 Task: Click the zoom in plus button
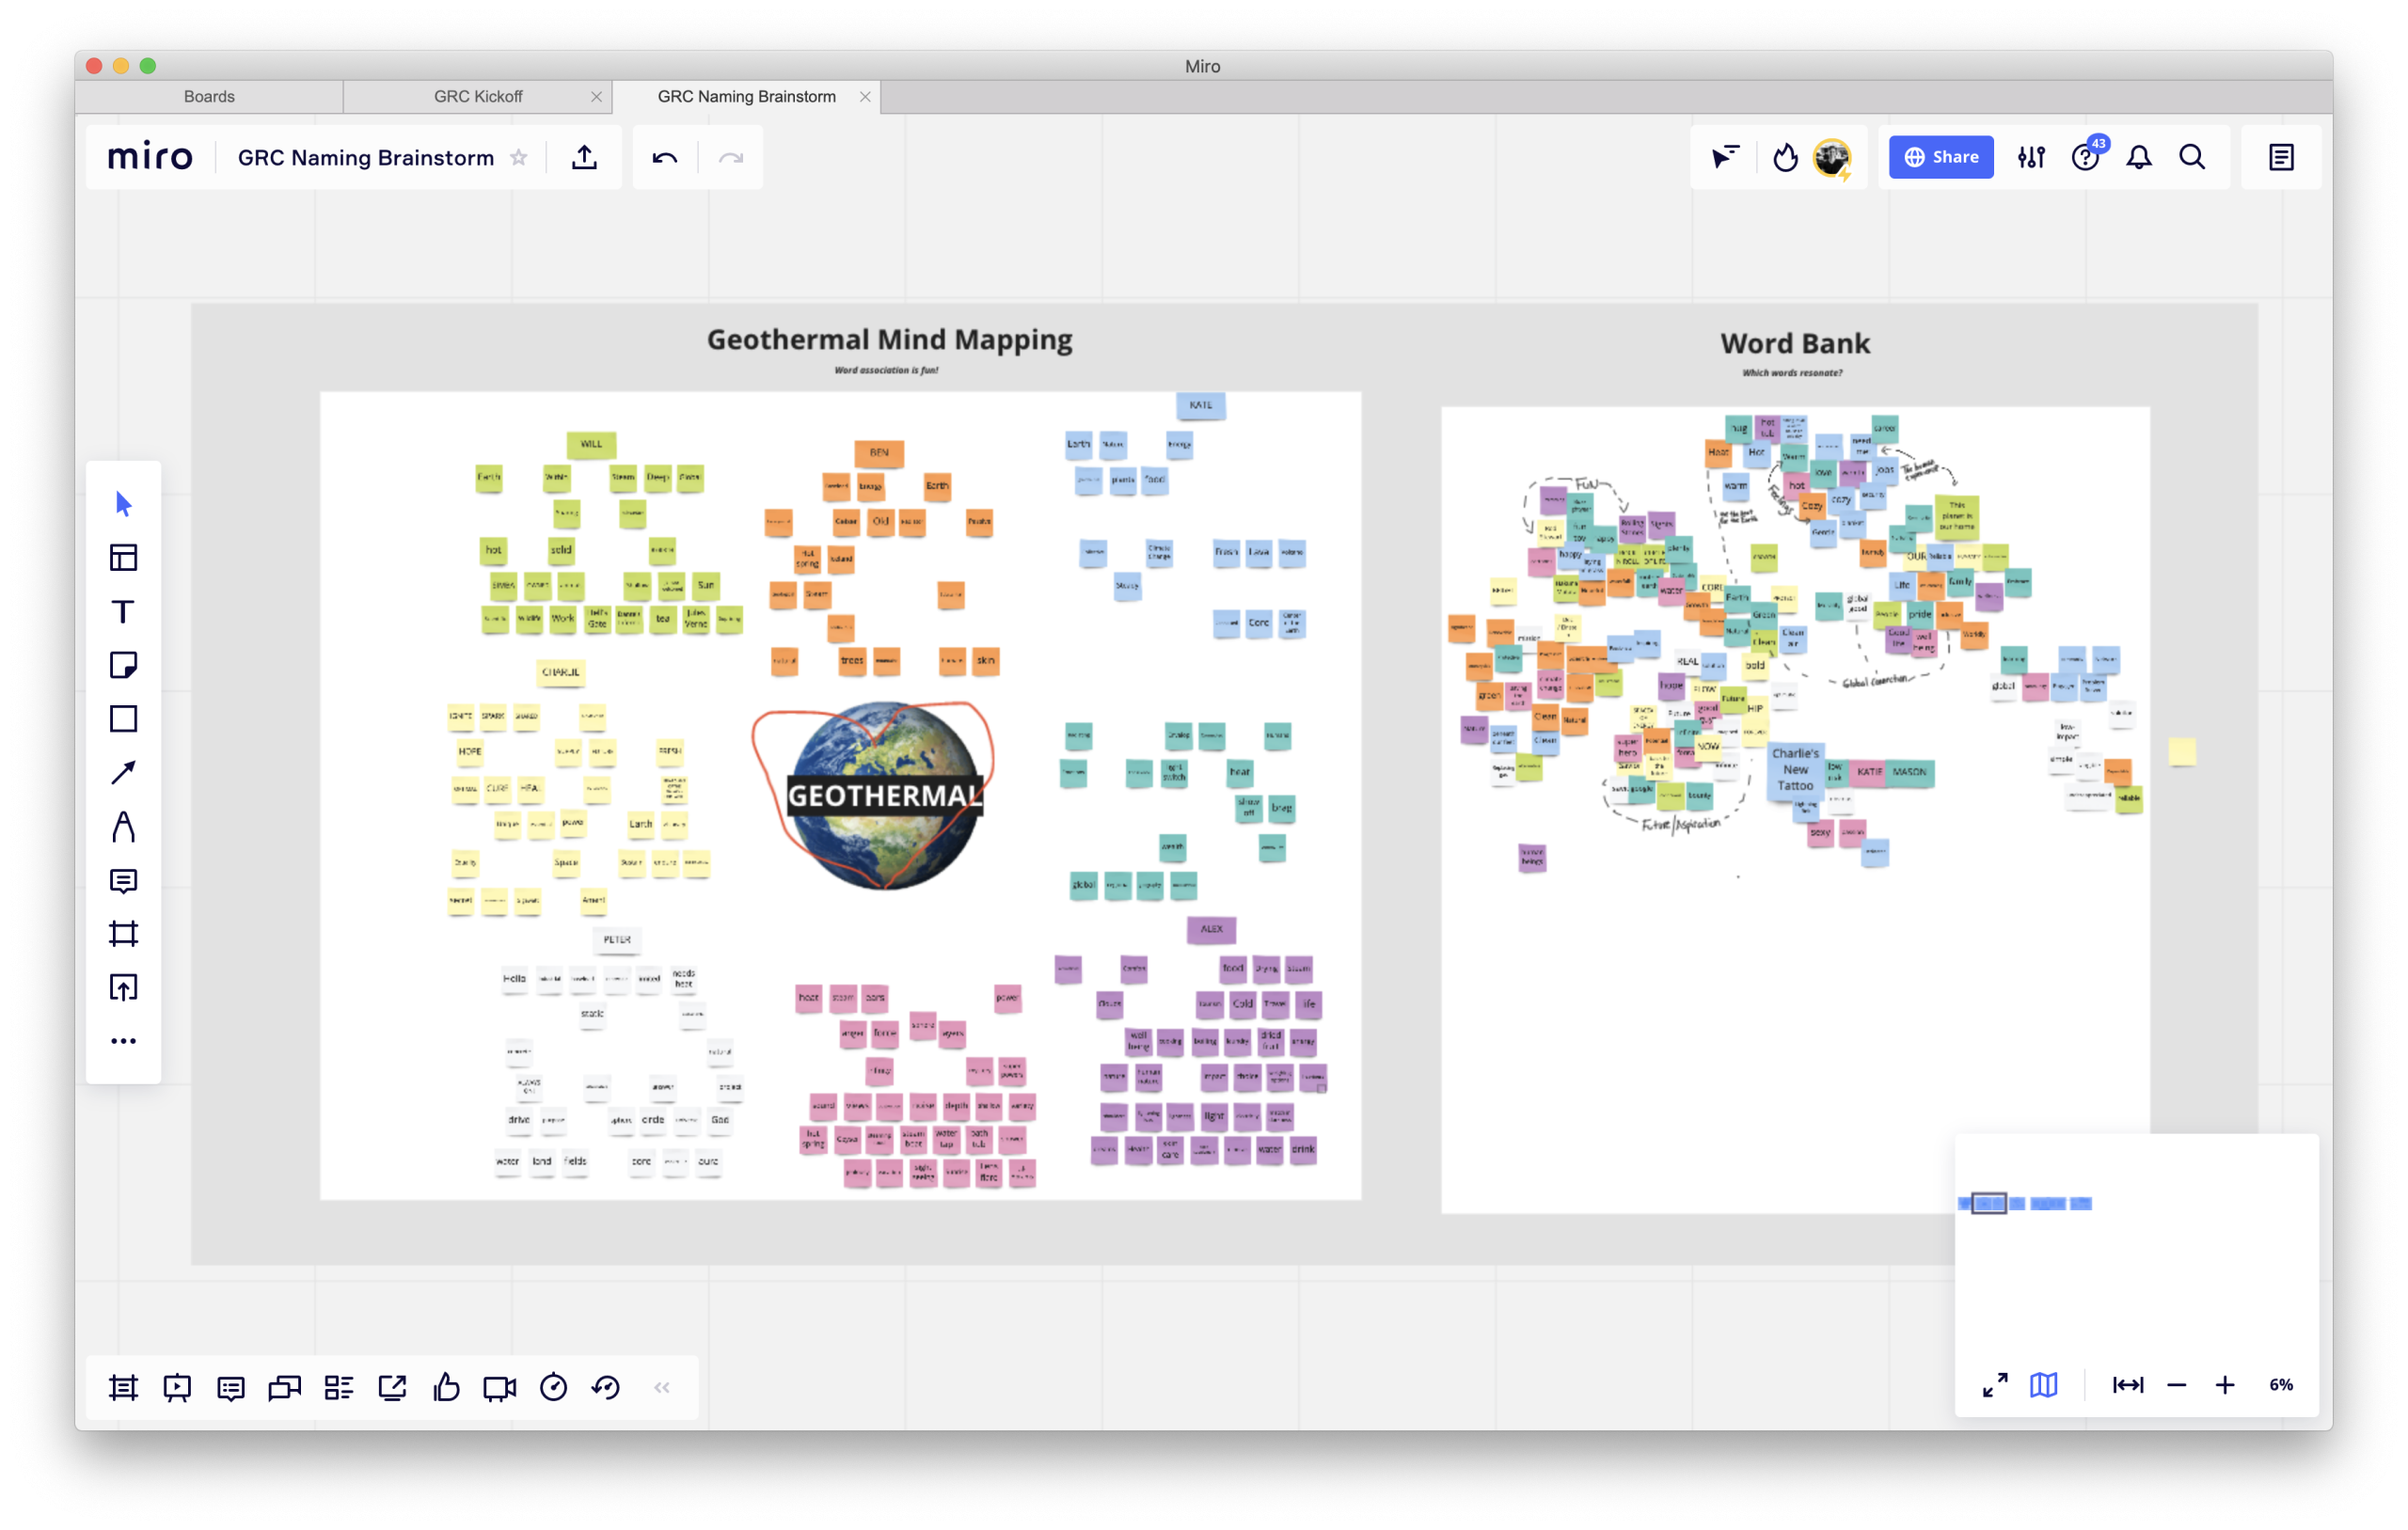[x=2224, y=1385]
